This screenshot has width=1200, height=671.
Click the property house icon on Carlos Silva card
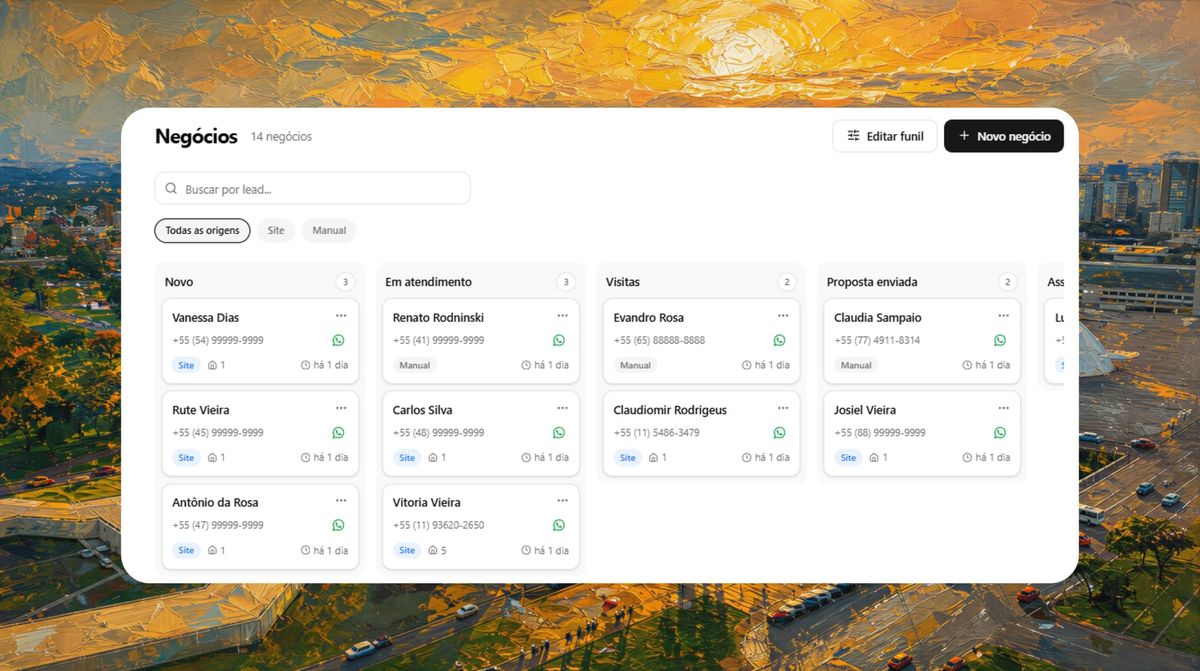coord(433,457)
